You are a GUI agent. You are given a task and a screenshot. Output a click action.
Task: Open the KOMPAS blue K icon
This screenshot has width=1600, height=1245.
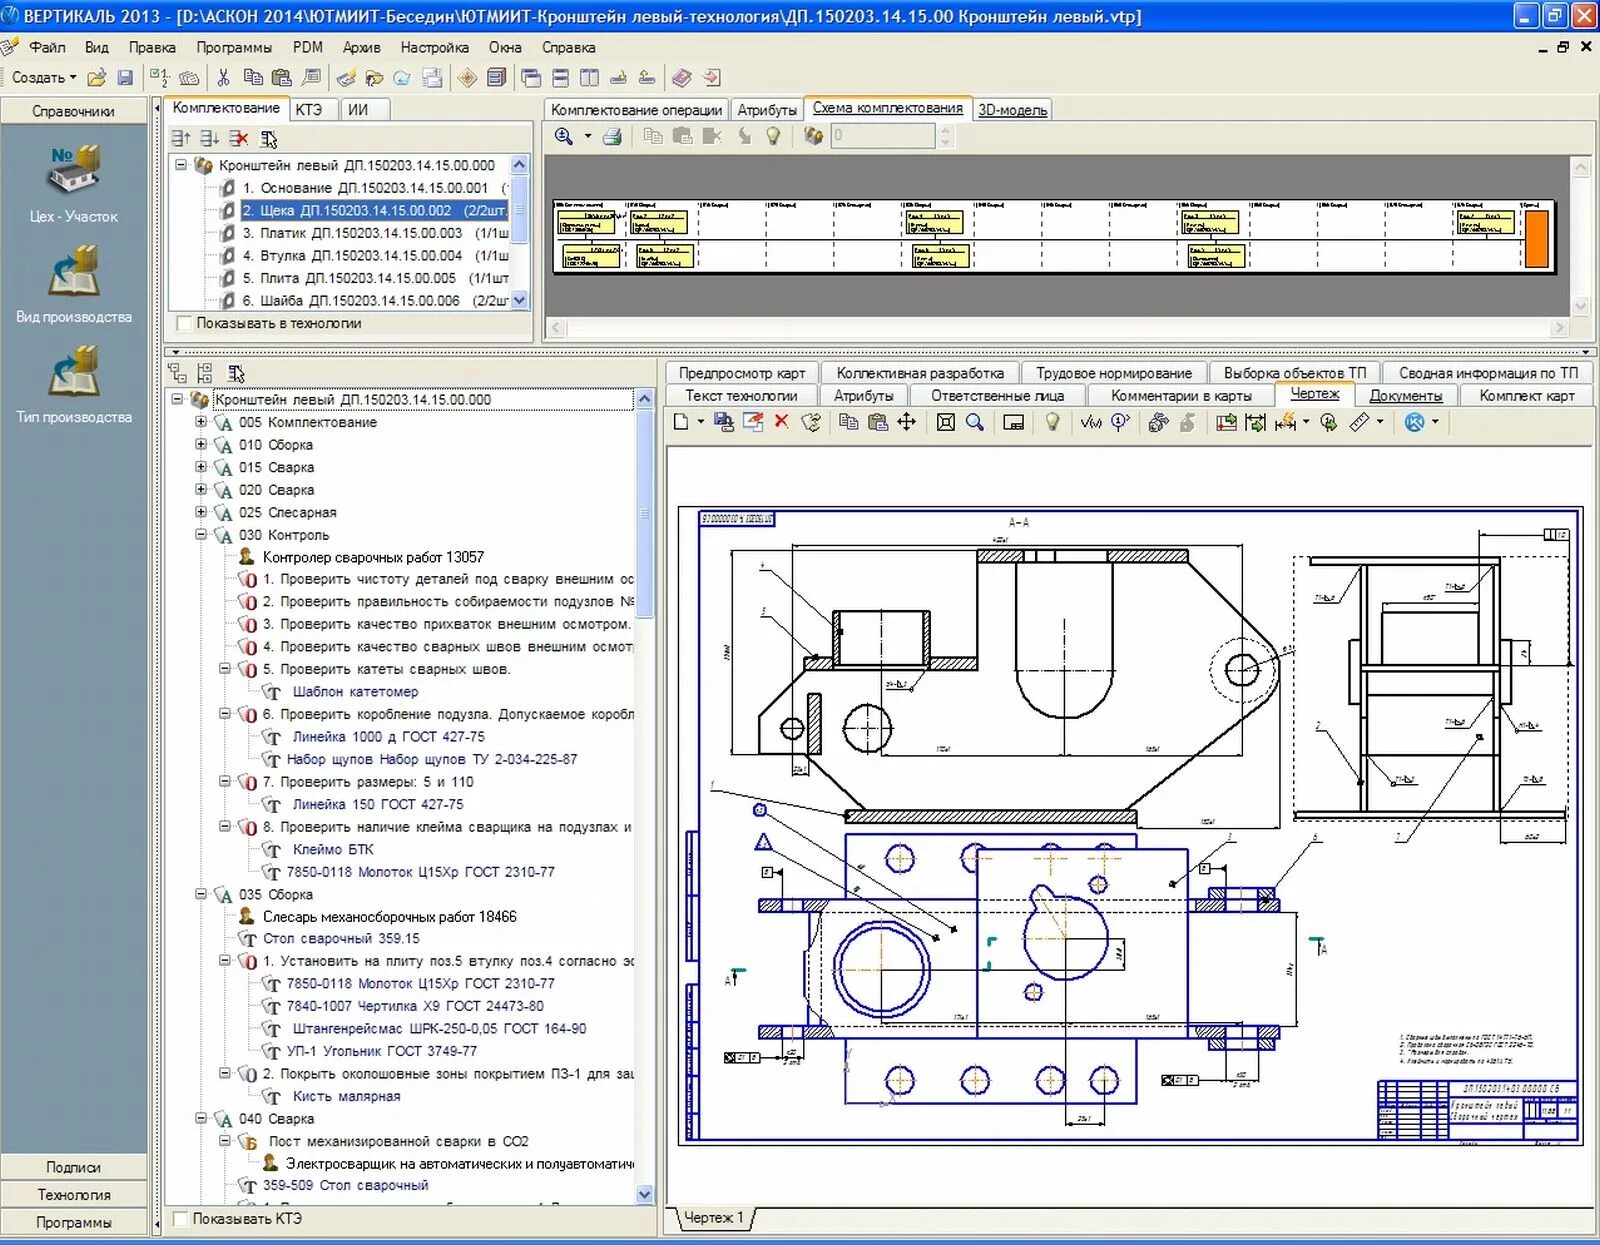1414,422
